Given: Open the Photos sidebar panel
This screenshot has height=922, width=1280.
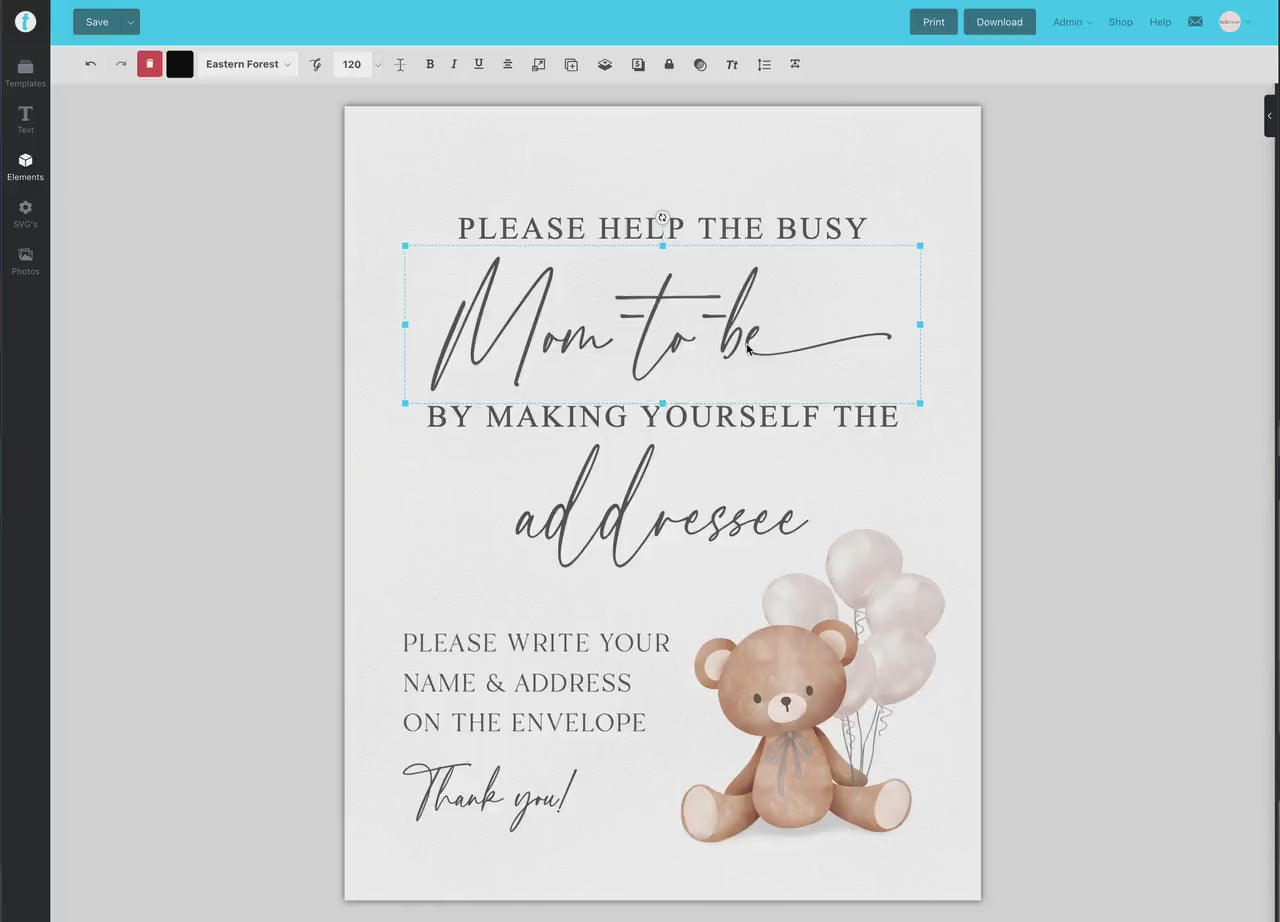Looking at the screenshot, I should coord(25,261).
